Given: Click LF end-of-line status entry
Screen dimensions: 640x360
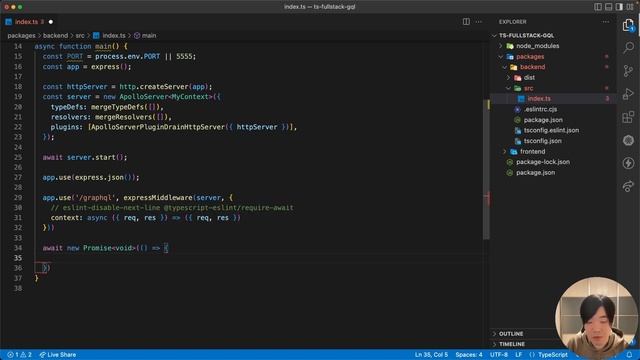Looking at the screenshot, I should tap(518, 355).
